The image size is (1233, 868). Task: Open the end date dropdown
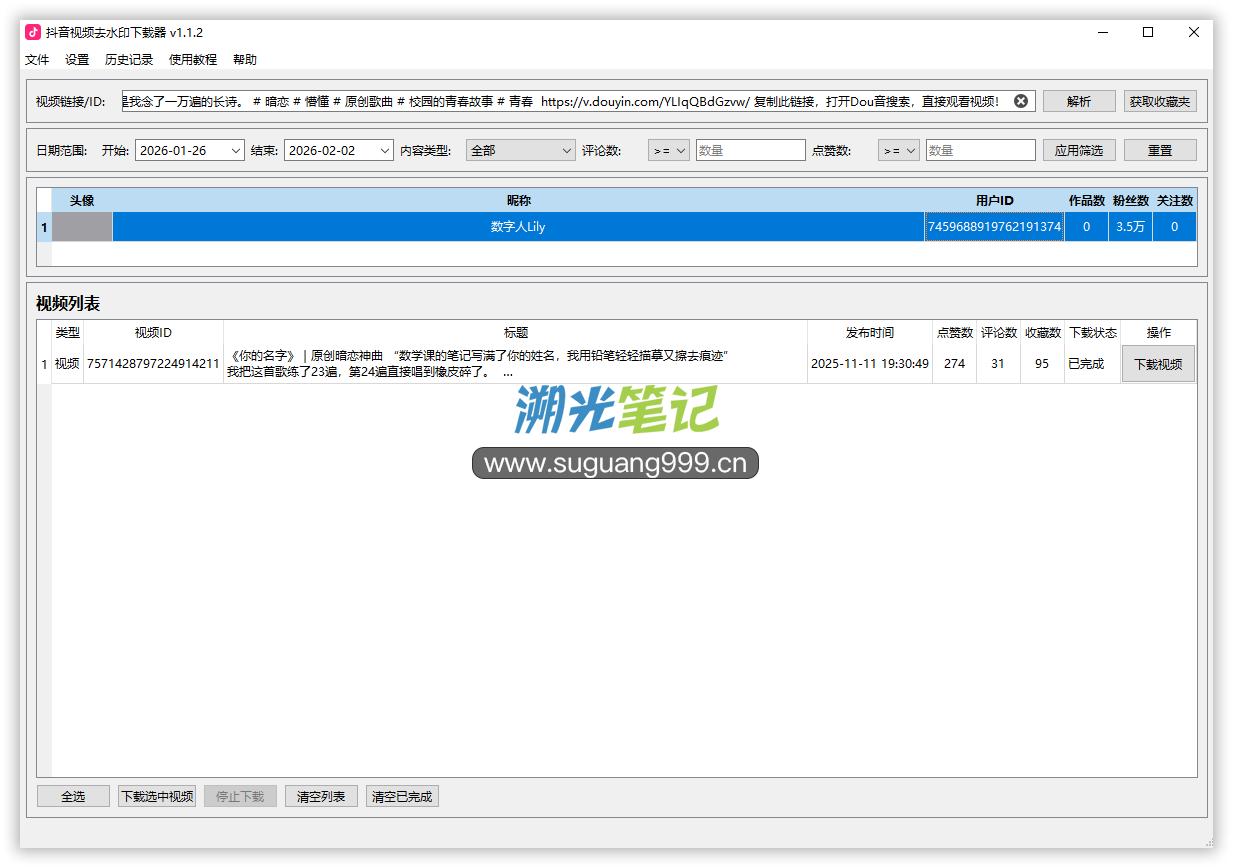click(x=385, y=150)
